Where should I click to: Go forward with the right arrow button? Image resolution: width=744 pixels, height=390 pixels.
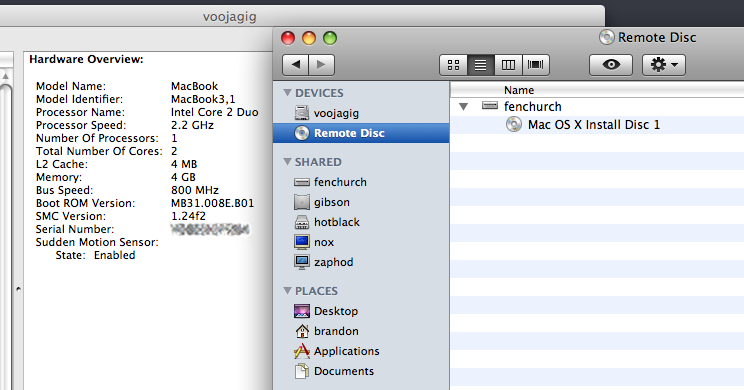tap(322, 65)
